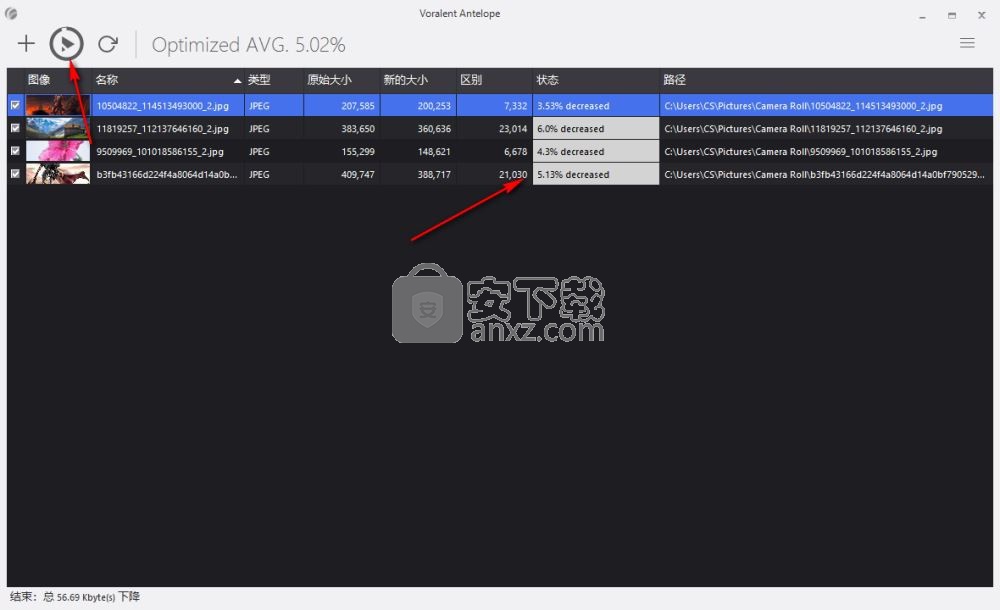The image size is (1000, 610).
Task: Click the path ending 9509969_101018586155_2.jpg
Action: (x=800, y=152)
